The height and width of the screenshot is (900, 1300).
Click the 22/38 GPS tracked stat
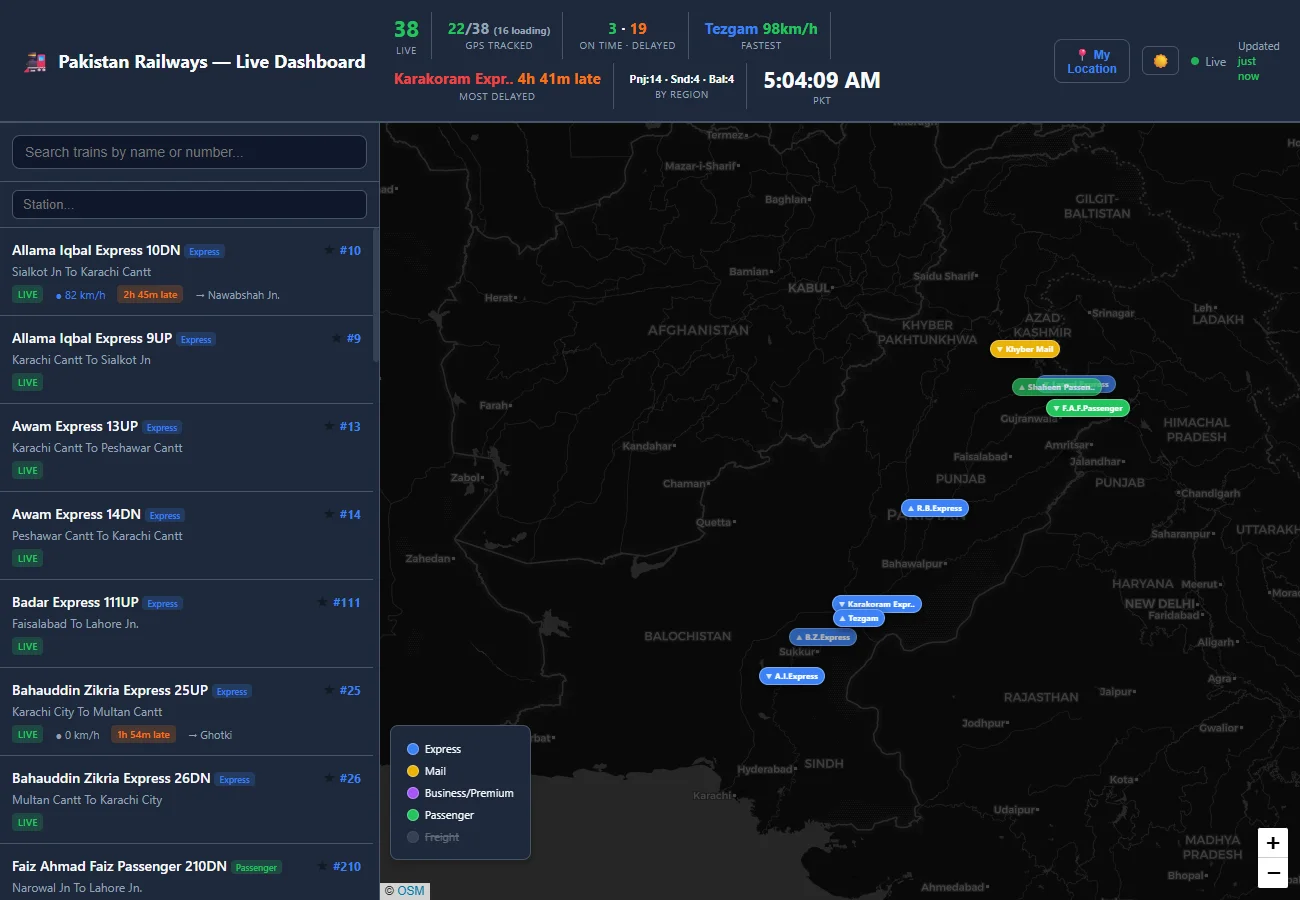coord(499,36)
